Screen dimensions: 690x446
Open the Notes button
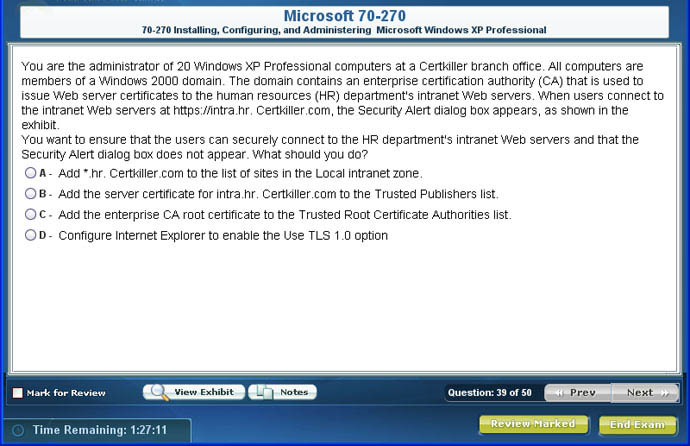coord(282,392)
